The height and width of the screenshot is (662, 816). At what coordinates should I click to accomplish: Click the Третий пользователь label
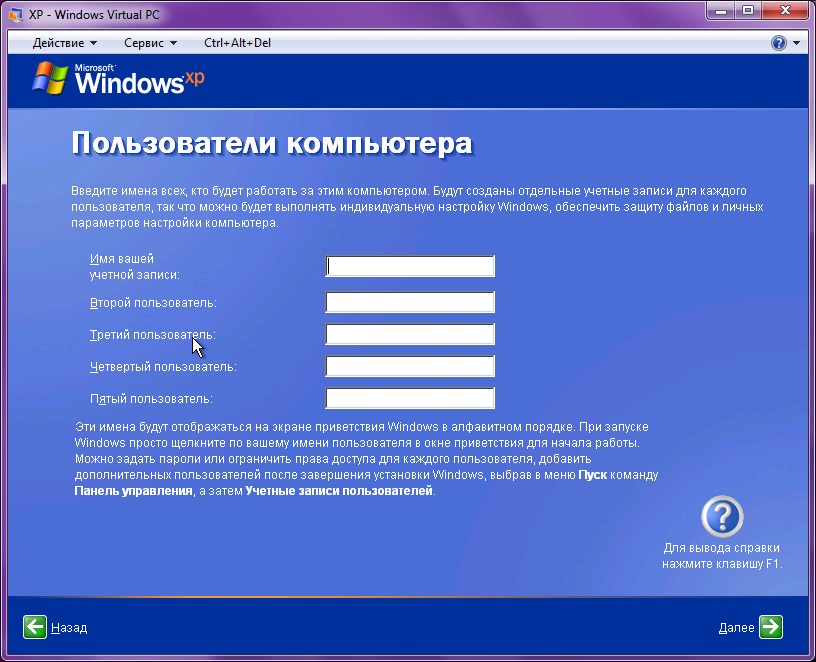tap(152, 335)
